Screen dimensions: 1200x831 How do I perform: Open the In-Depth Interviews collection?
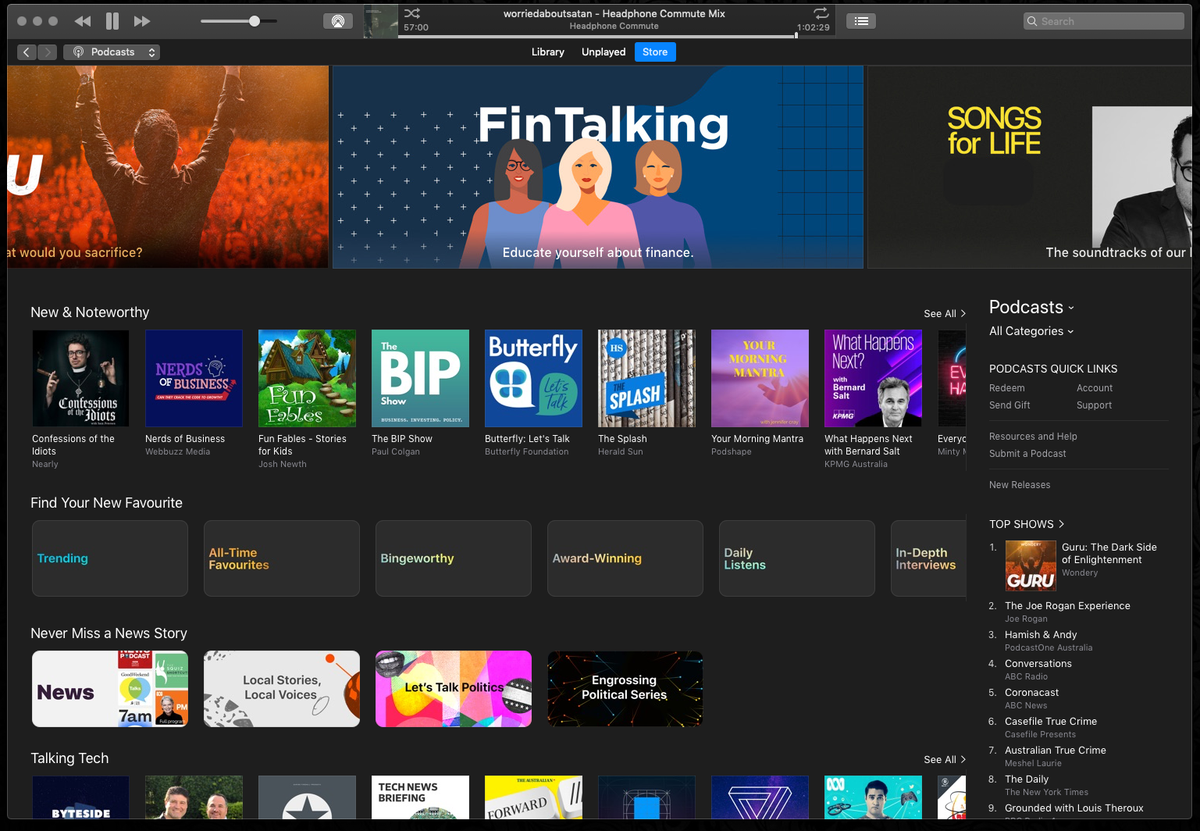point(929,558)
